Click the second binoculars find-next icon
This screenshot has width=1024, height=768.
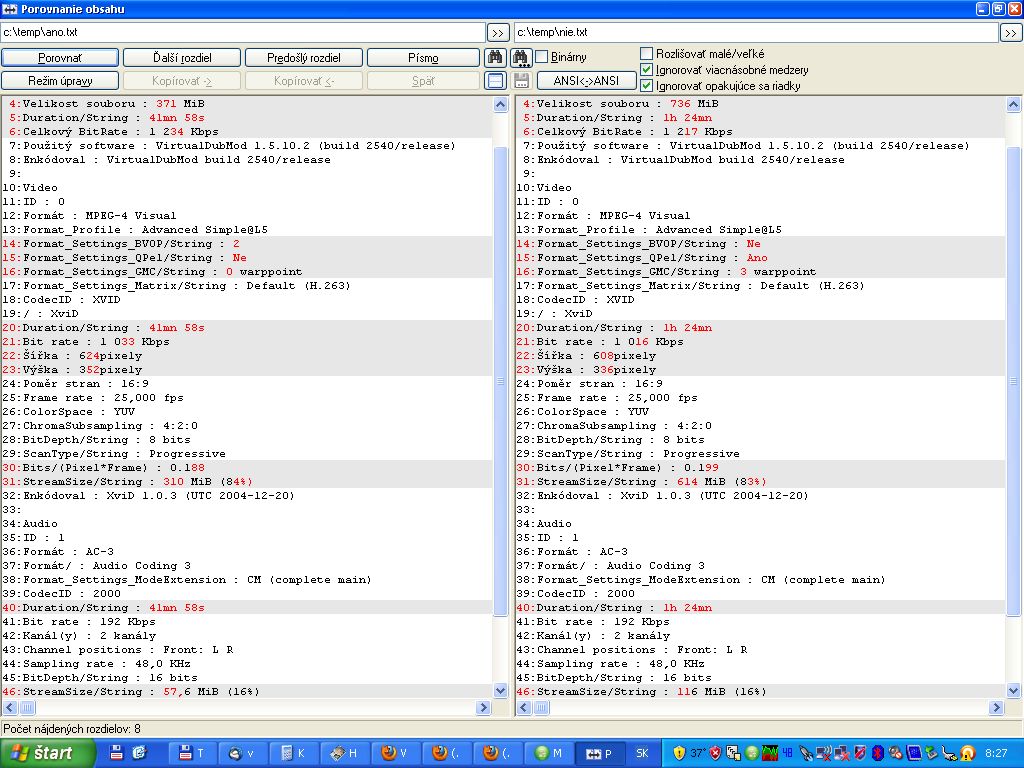pyautogui.click(x=521, y=58)
